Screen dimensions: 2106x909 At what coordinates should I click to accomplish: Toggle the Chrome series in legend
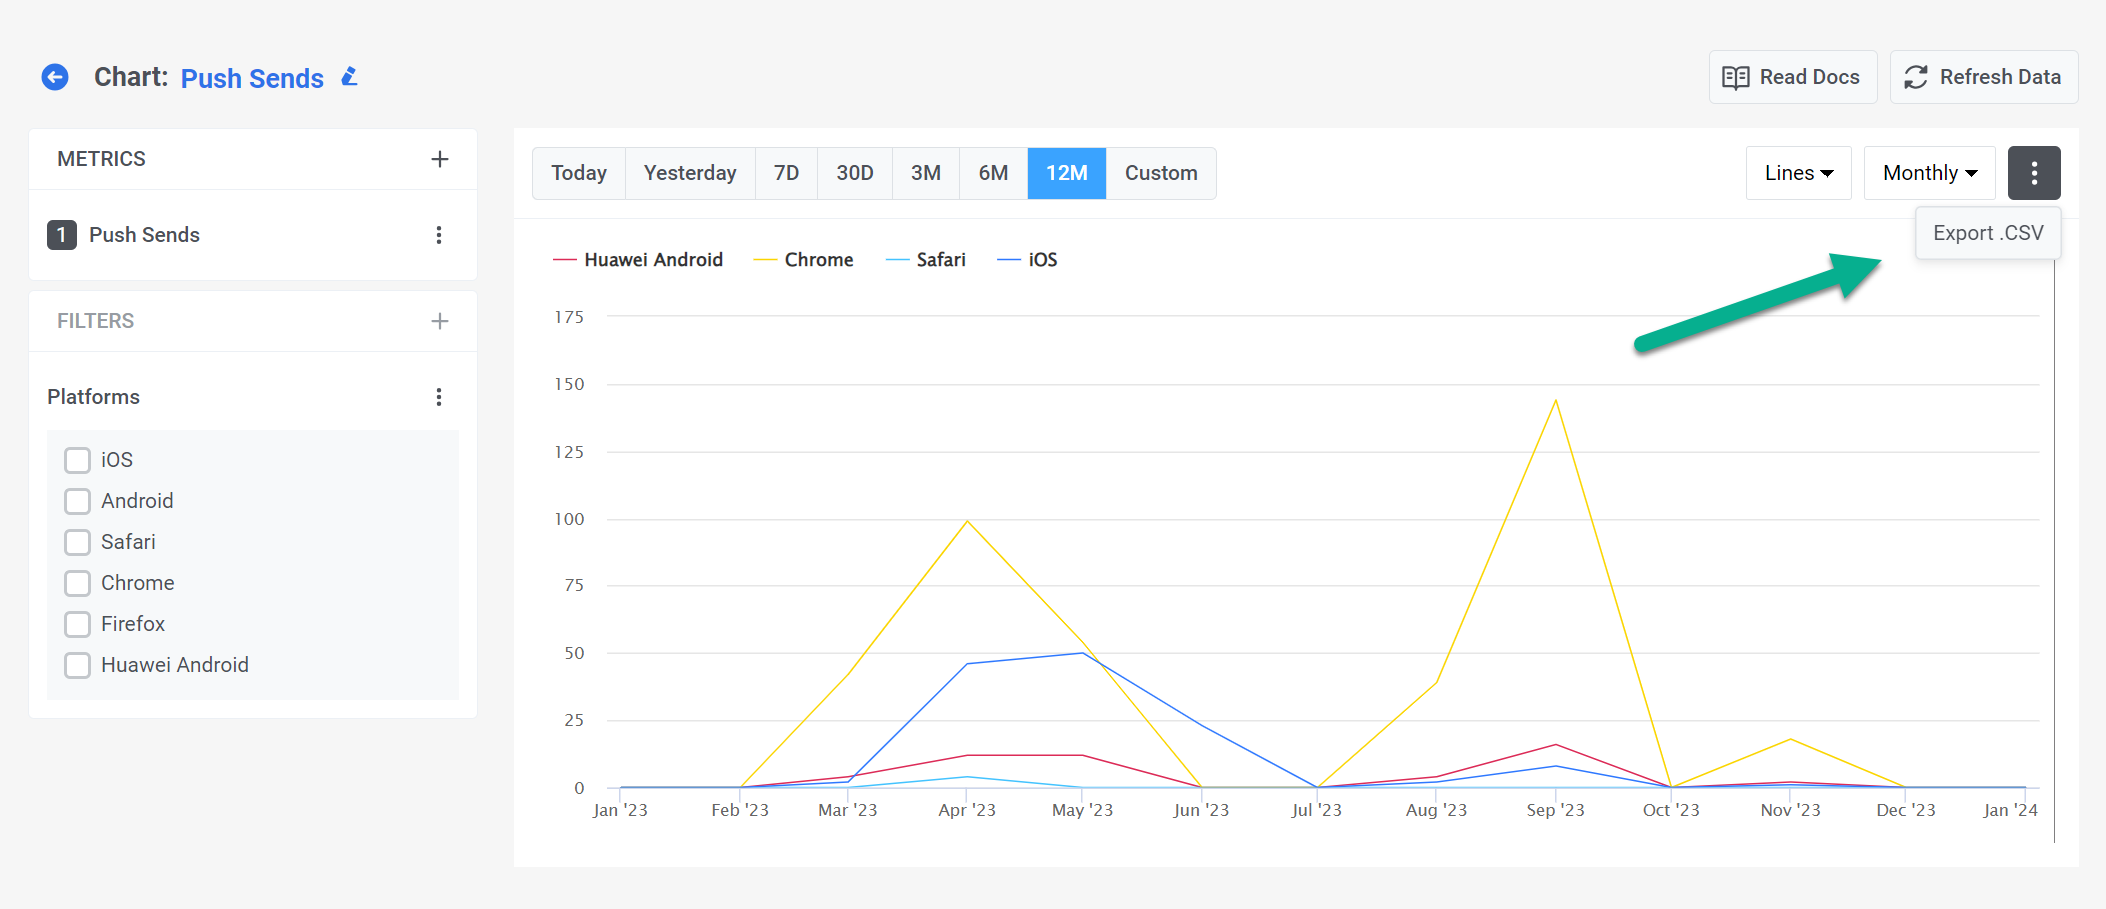817,260
